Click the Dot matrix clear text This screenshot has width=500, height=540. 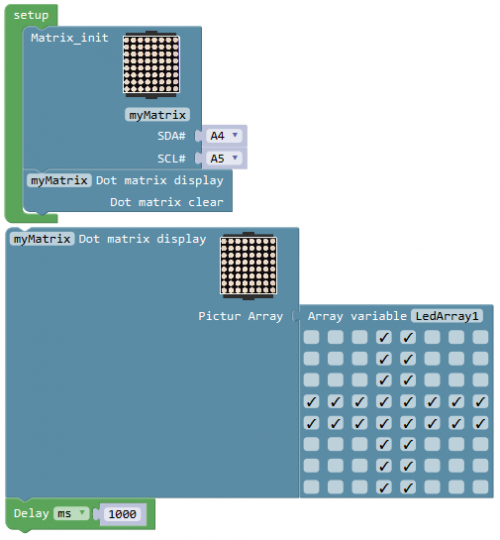pos(167,202)
